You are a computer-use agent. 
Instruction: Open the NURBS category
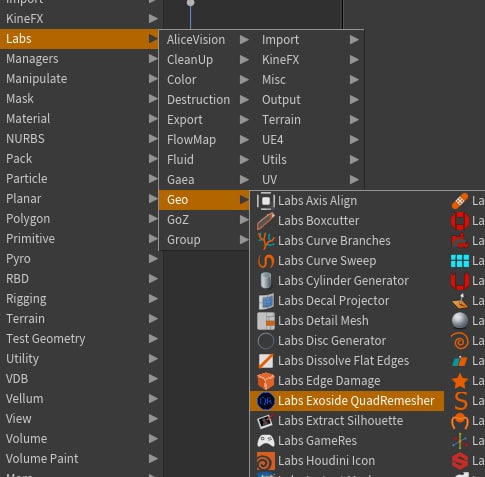[x=79, y=139]
